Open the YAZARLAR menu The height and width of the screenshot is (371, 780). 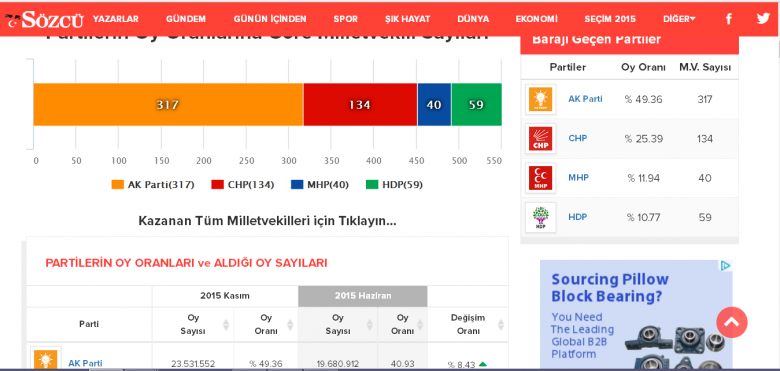click(x=115, y=19)
